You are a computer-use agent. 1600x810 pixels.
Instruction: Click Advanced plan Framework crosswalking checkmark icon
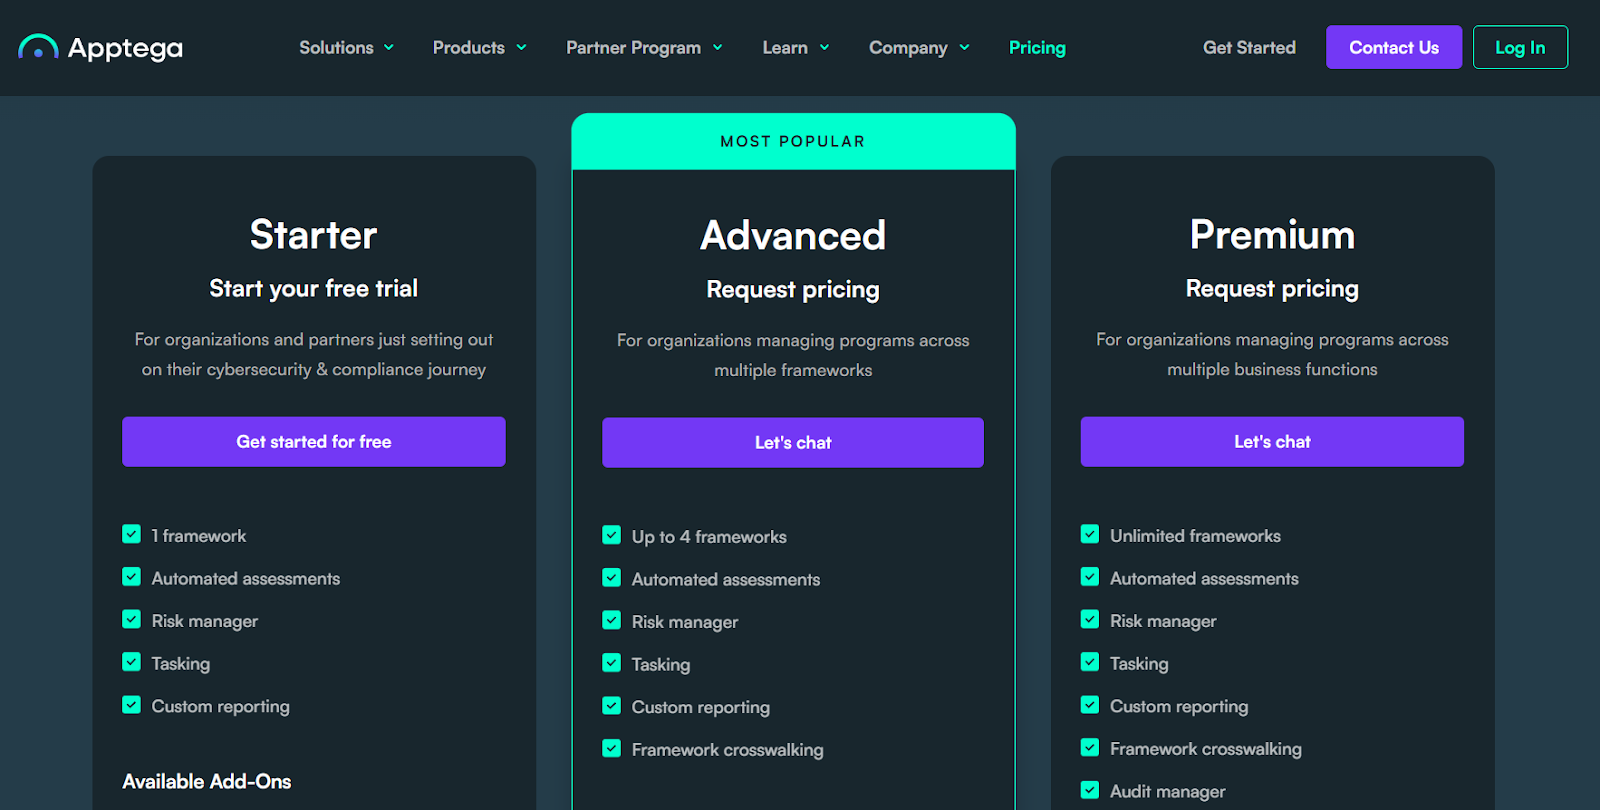tap(611, 749)
